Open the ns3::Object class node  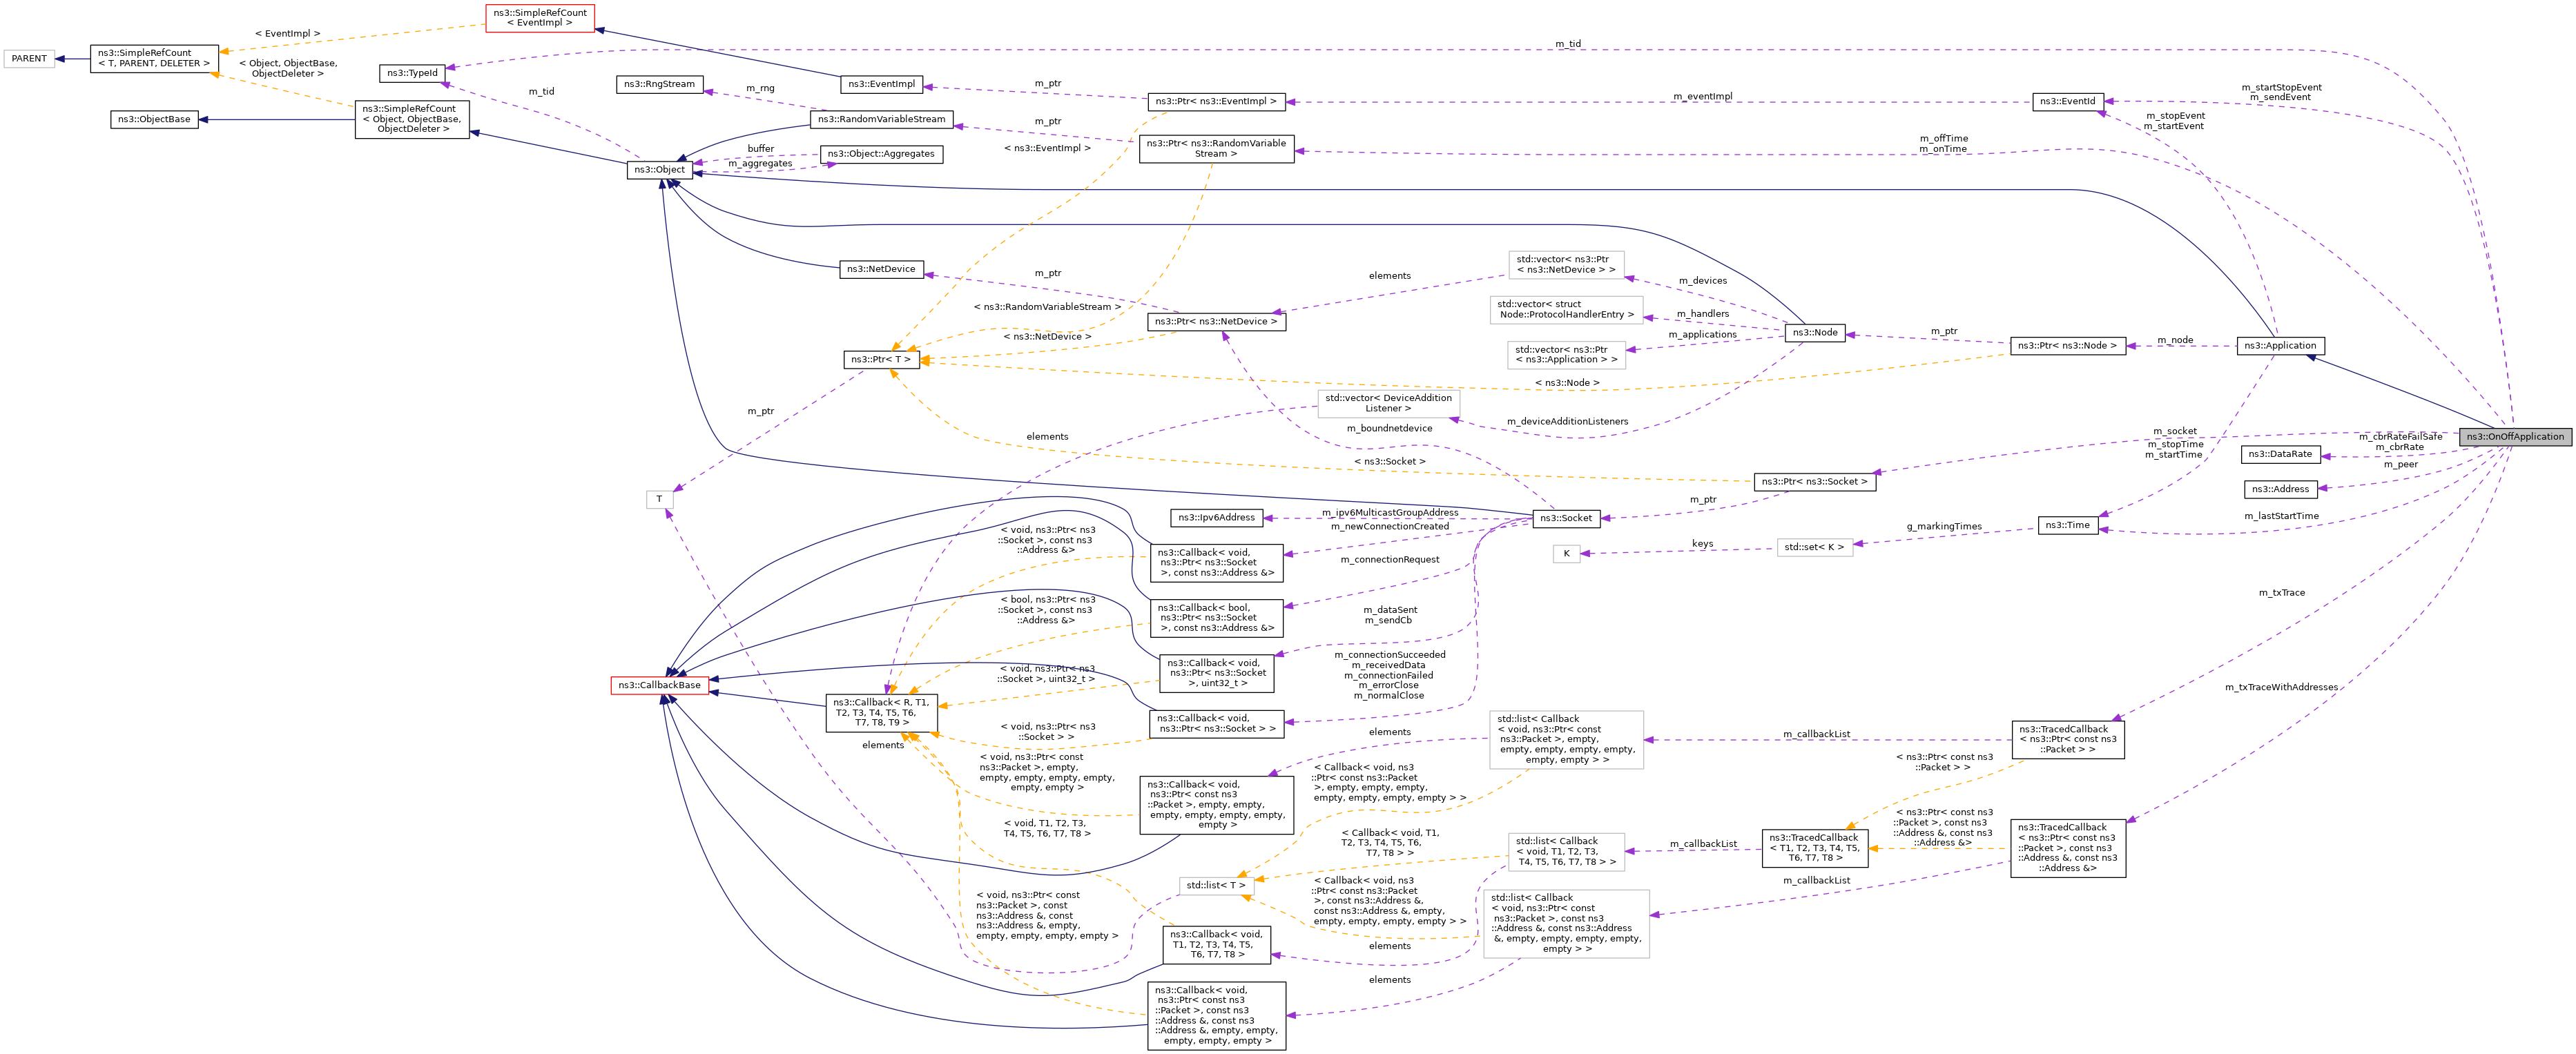tap(659, 170)
